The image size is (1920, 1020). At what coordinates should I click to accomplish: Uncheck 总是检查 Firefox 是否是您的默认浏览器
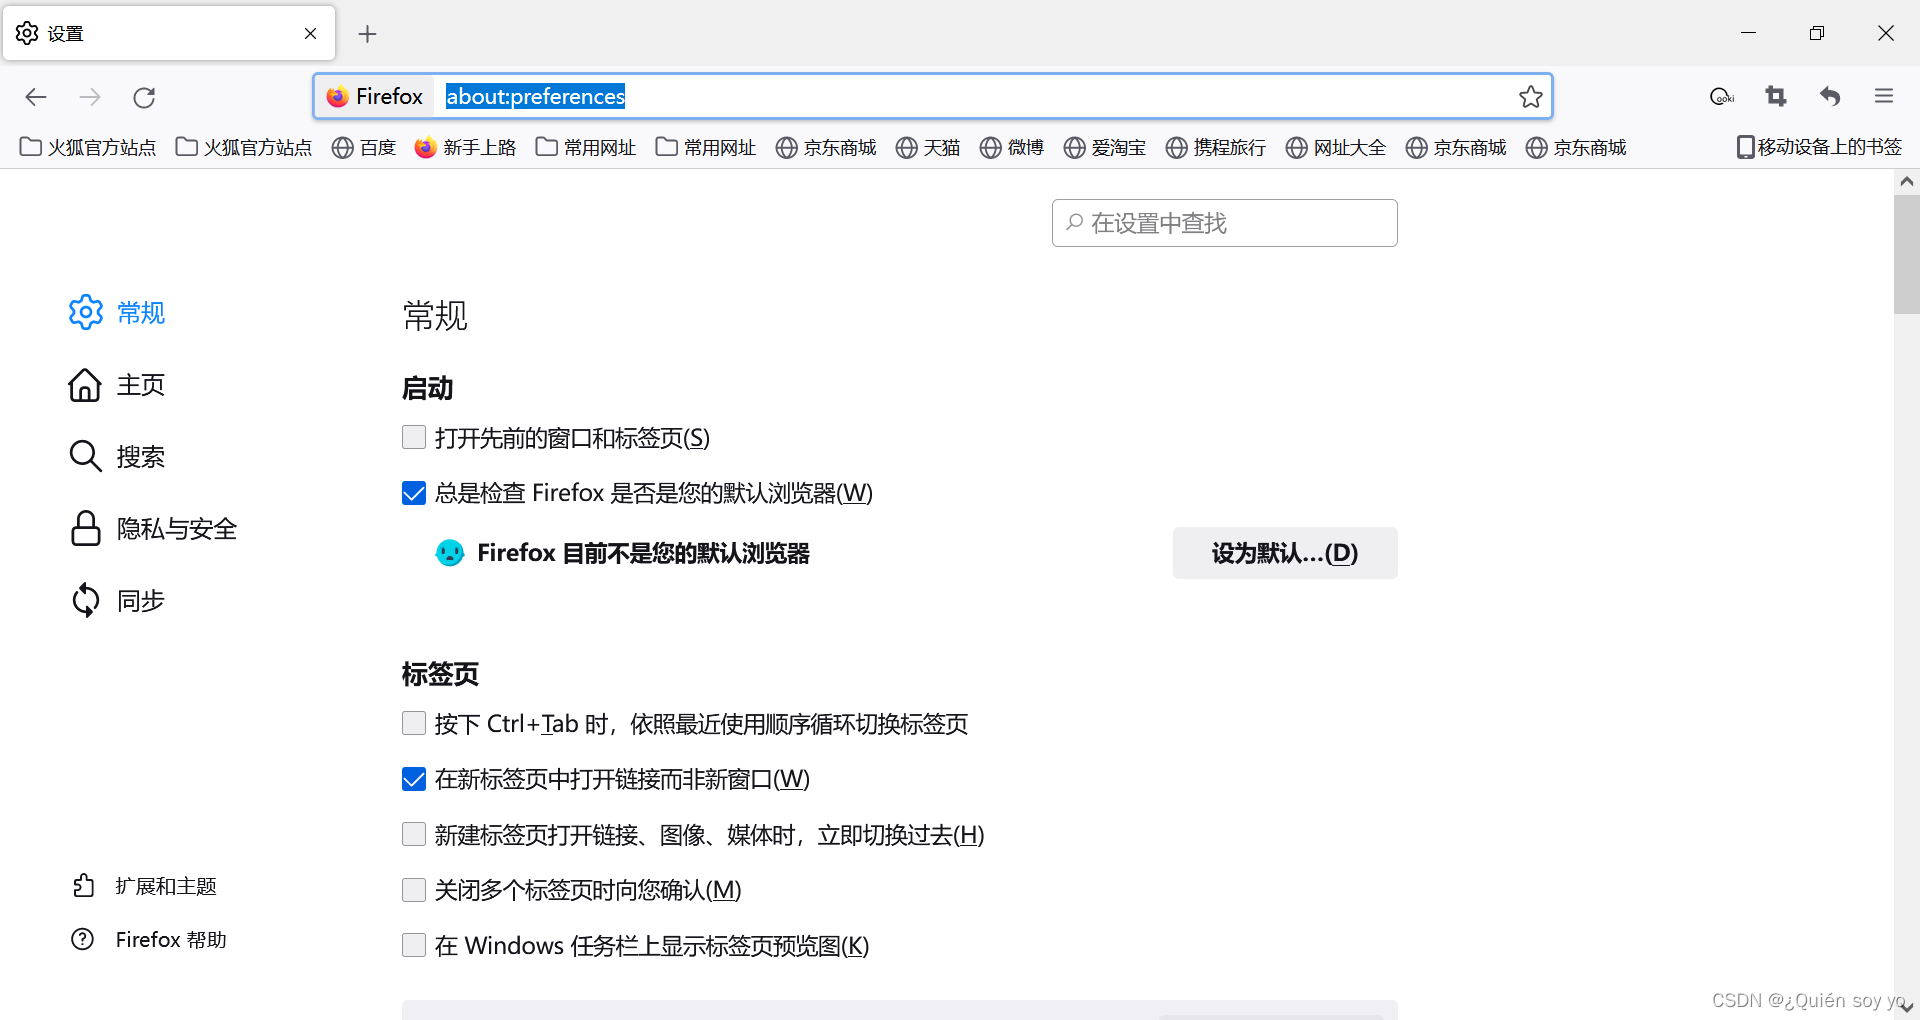click(x=414, y=493)
